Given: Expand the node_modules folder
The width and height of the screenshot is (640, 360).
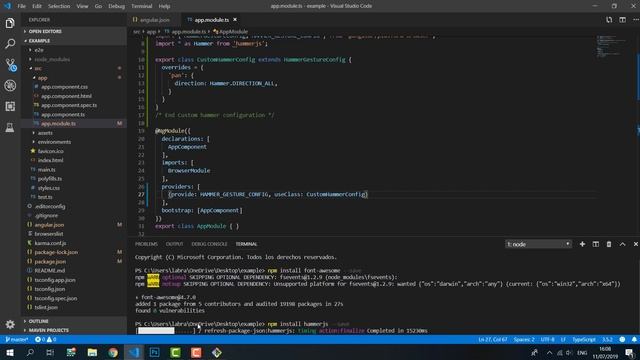Looking at the screenshot, I should 74,59.
